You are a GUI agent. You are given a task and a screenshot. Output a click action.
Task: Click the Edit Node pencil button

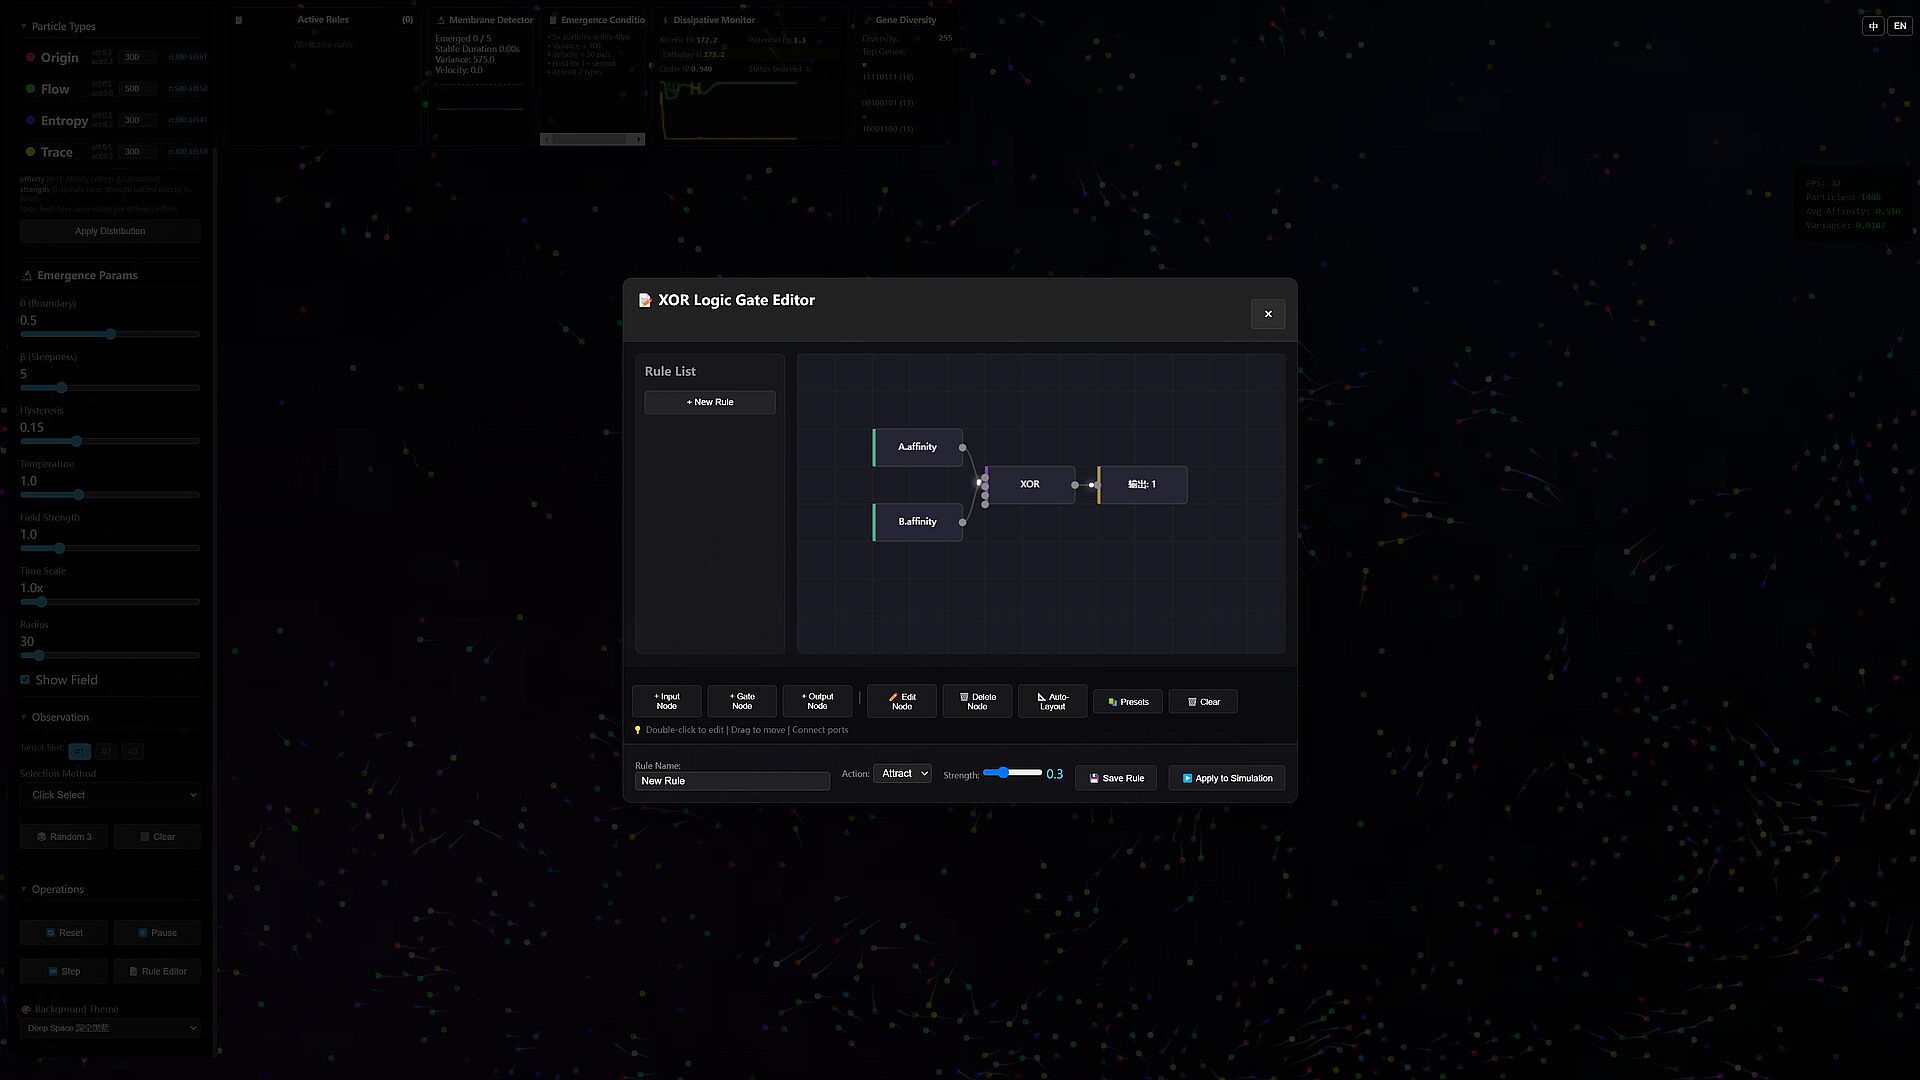(901, 701)
